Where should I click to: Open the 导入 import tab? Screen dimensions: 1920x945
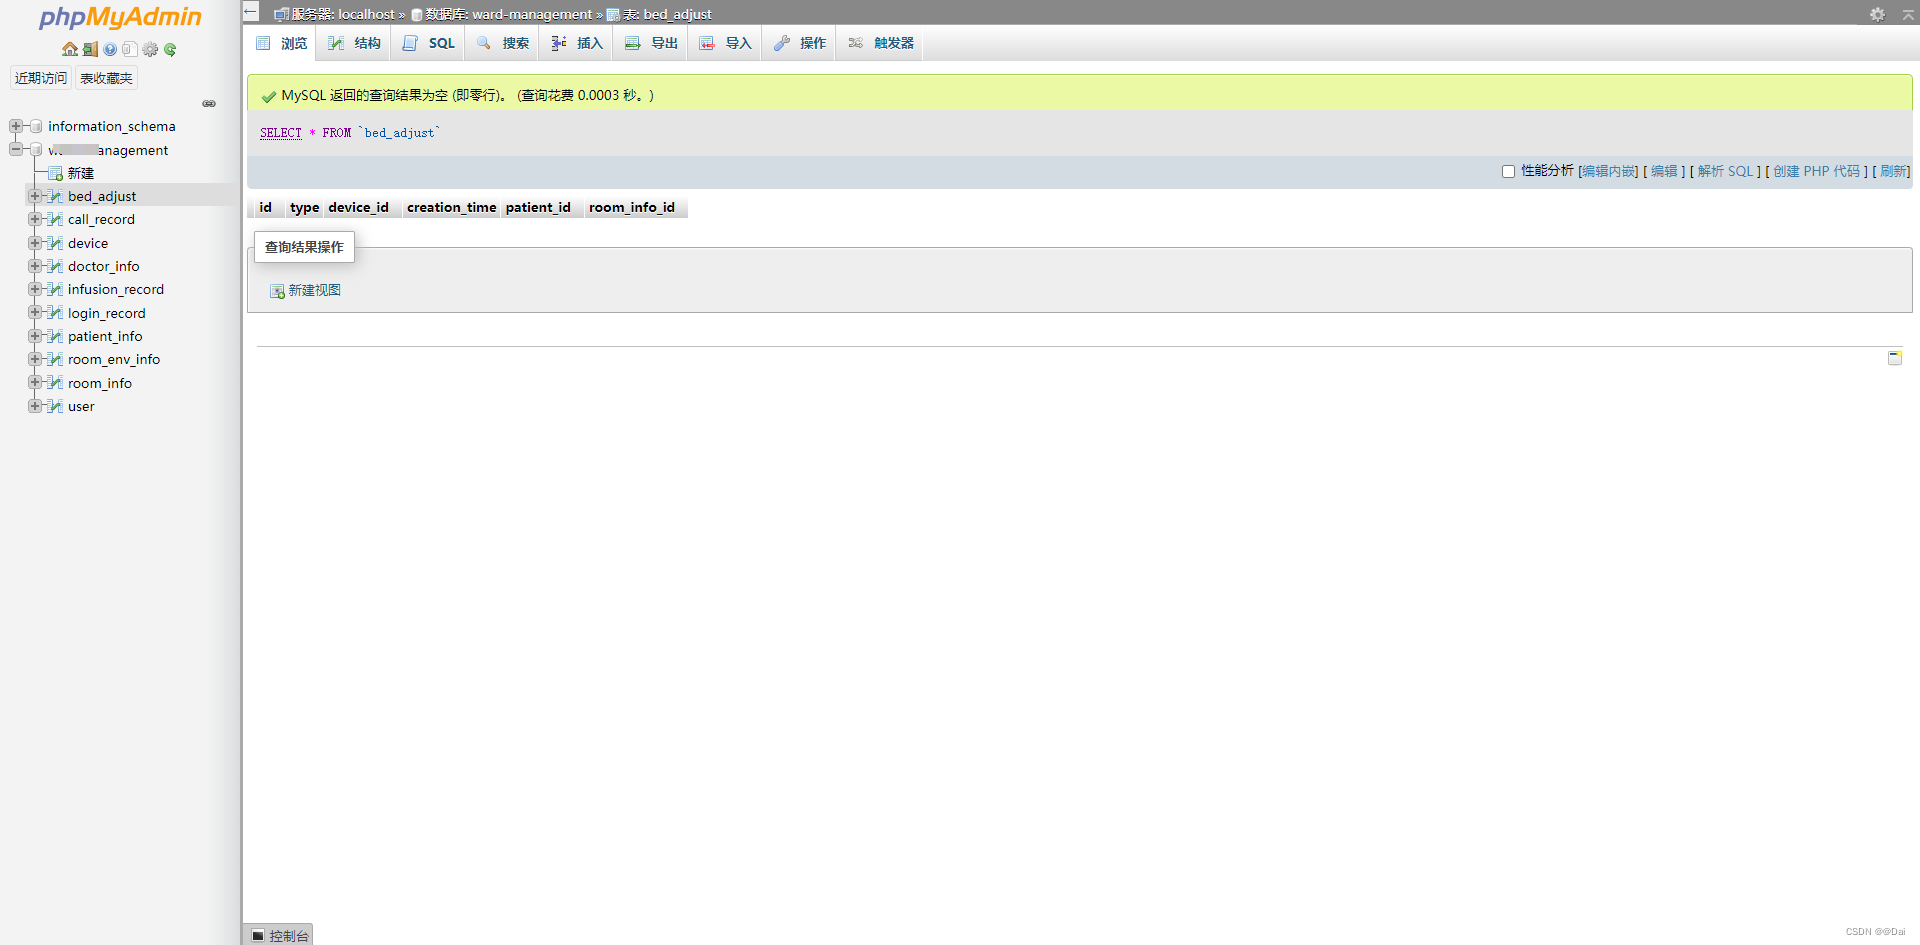pyautogui.click(x=725, y=43)
